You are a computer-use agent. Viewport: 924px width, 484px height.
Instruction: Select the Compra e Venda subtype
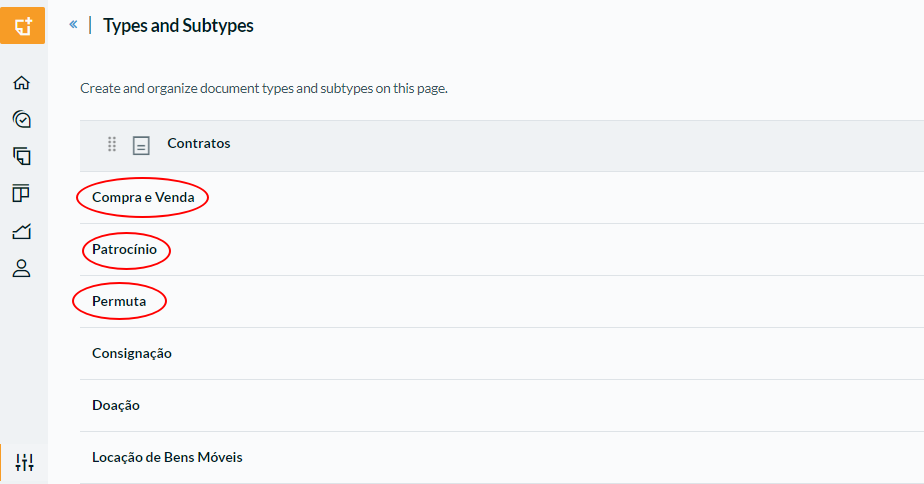143,197
